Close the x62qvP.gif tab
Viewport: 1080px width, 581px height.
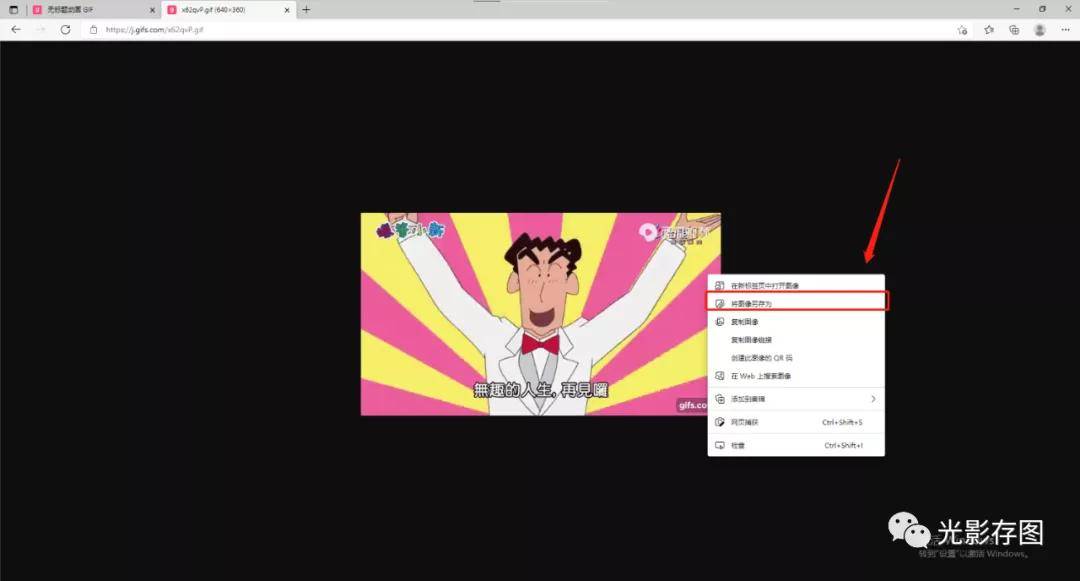pos(288,10)
